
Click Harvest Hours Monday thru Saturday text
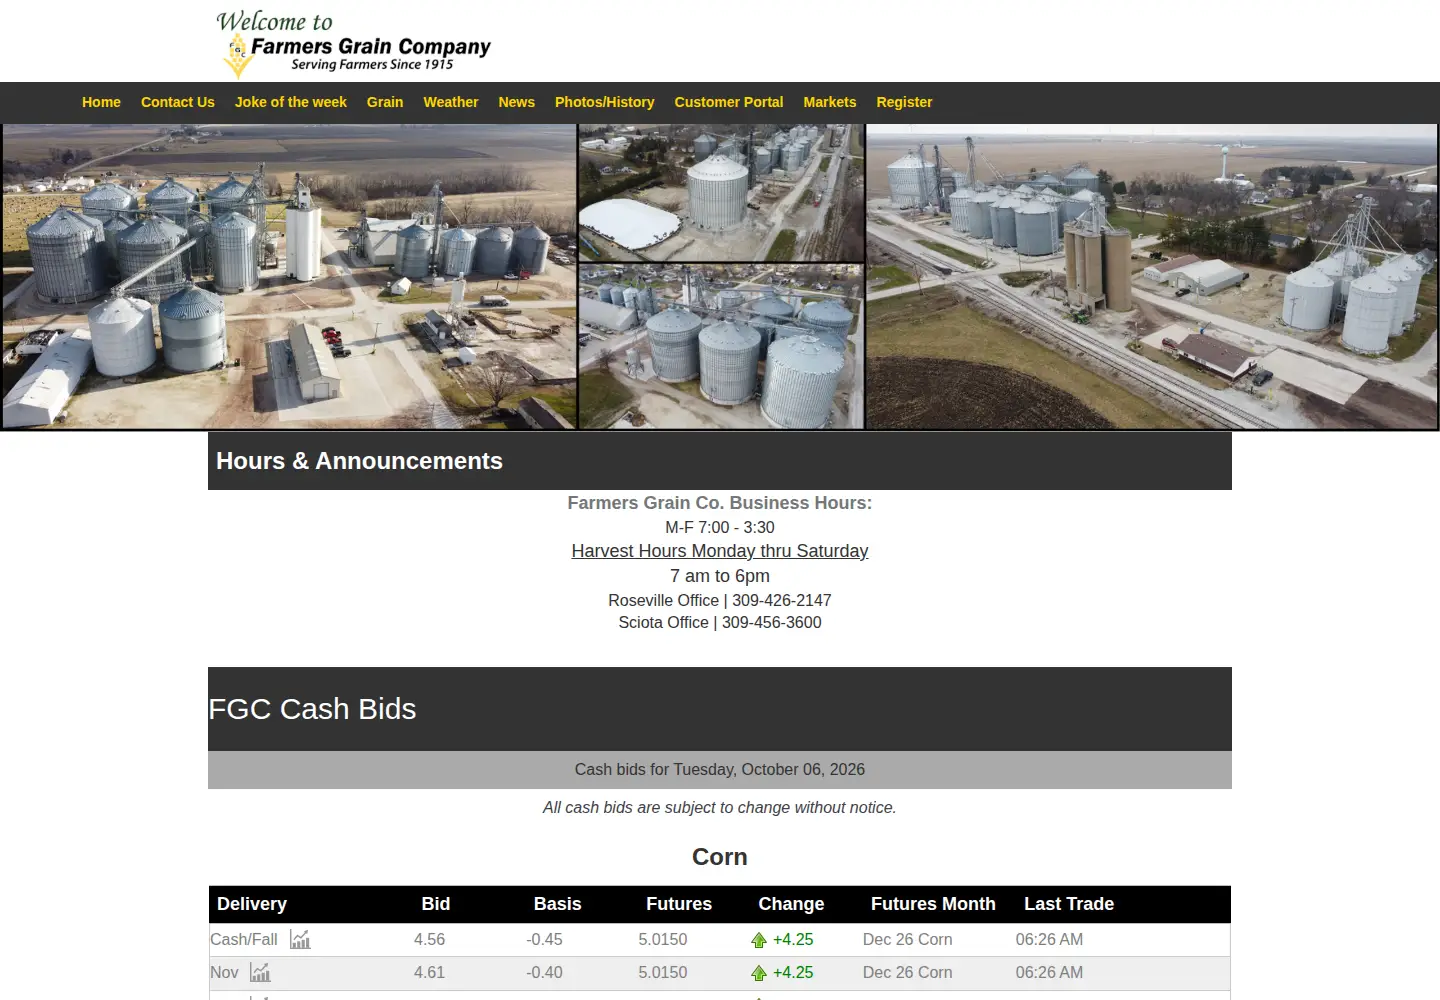[x=720, y=551]
